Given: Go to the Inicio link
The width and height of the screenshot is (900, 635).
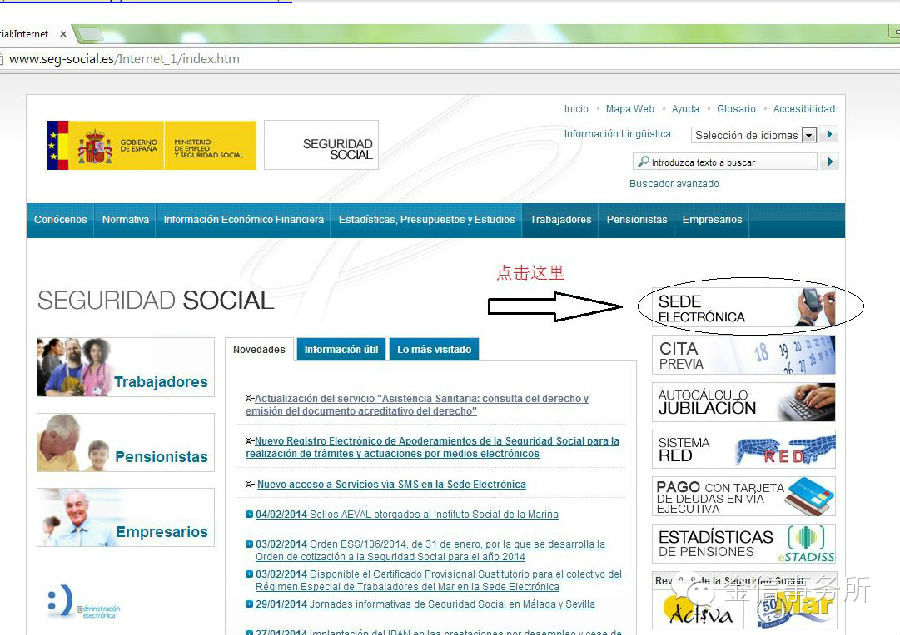Looking at the screenshot, I should point(576,109).
